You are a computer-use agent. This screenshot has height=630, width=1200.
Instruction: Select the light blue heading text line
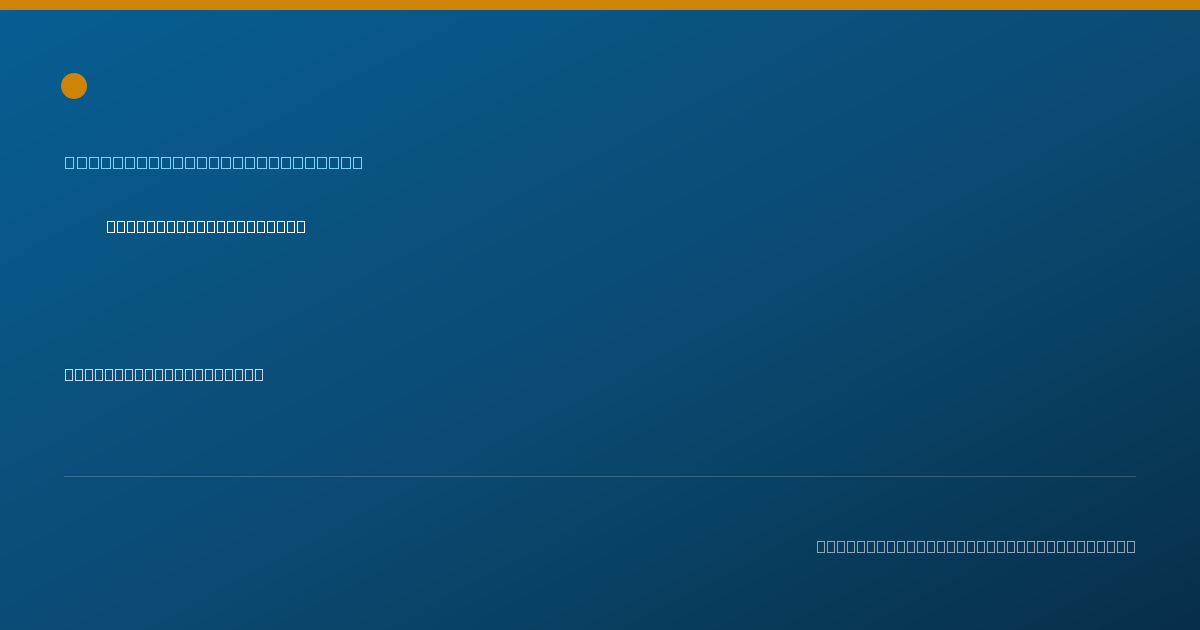tap(214, 162)
